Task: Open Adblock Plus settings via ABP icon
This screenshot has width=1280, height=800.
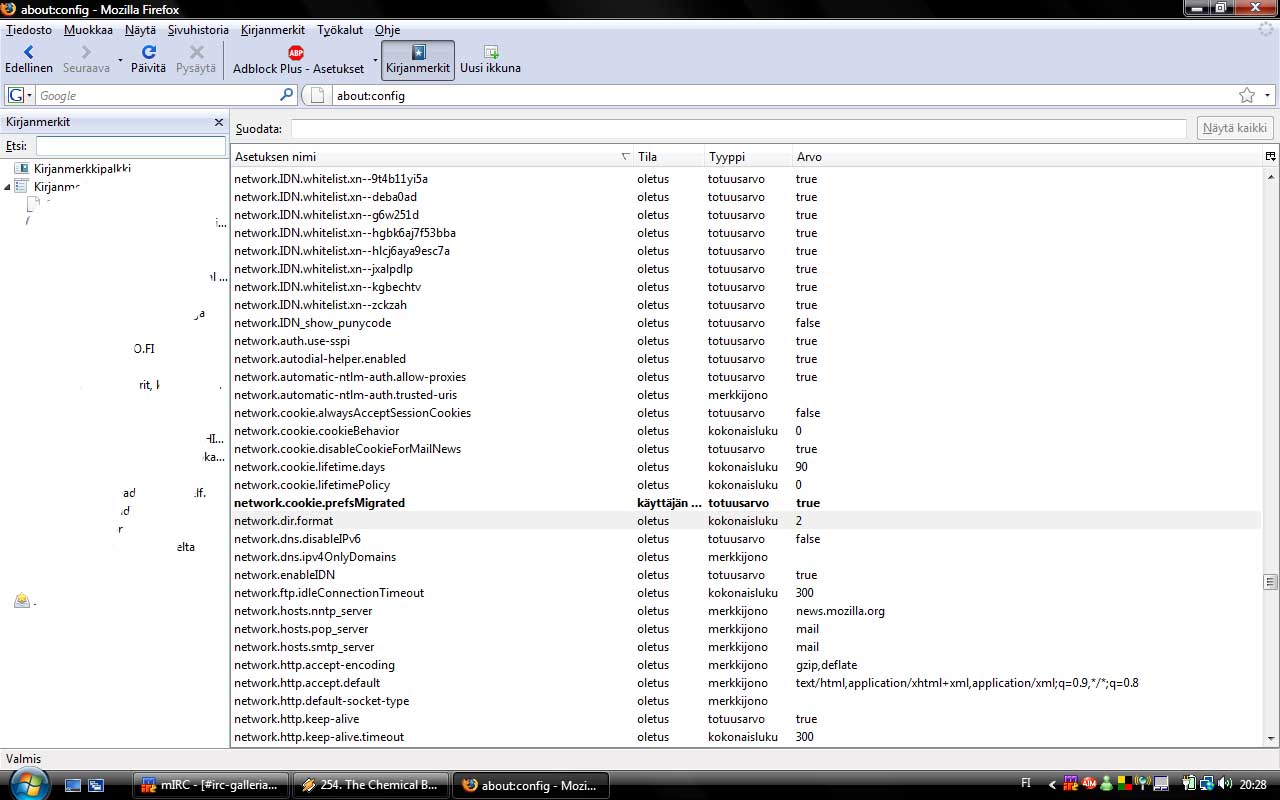Action: click(296, 52)
